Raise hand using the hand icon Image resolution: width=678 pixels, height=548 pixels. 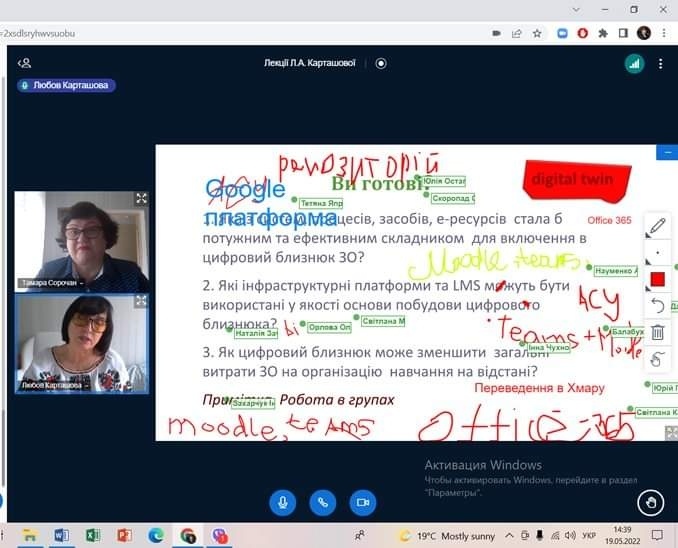(x=650, y=502)
